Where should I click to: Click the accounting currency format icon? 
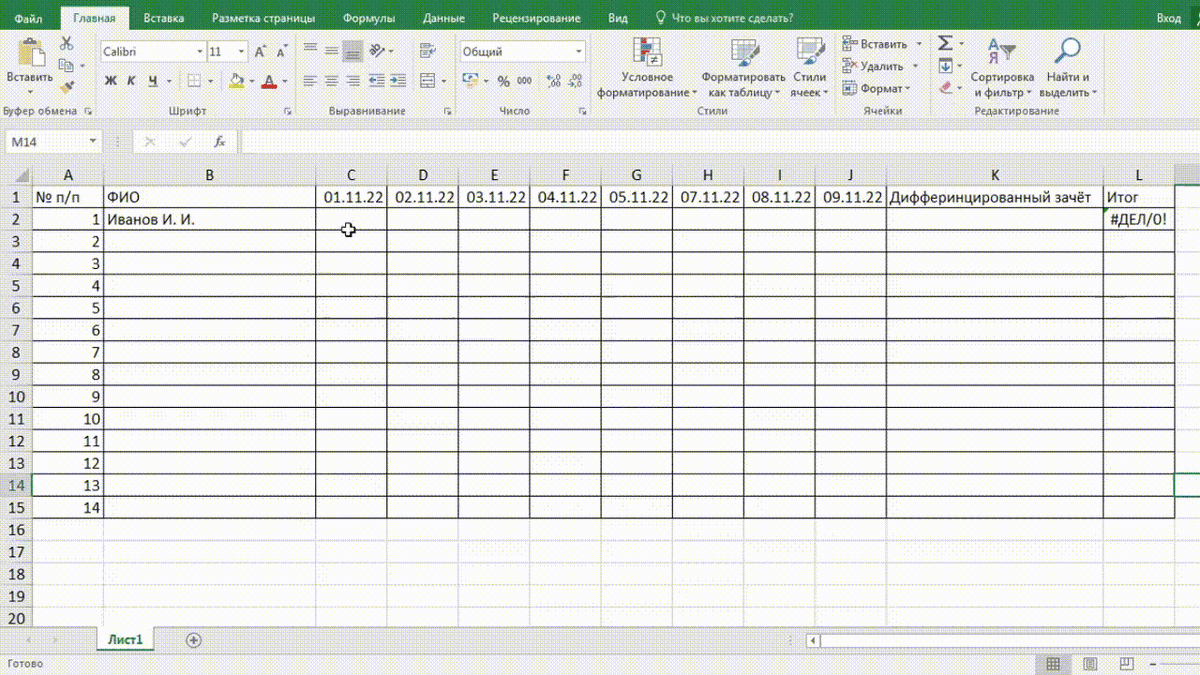[470, 81]
